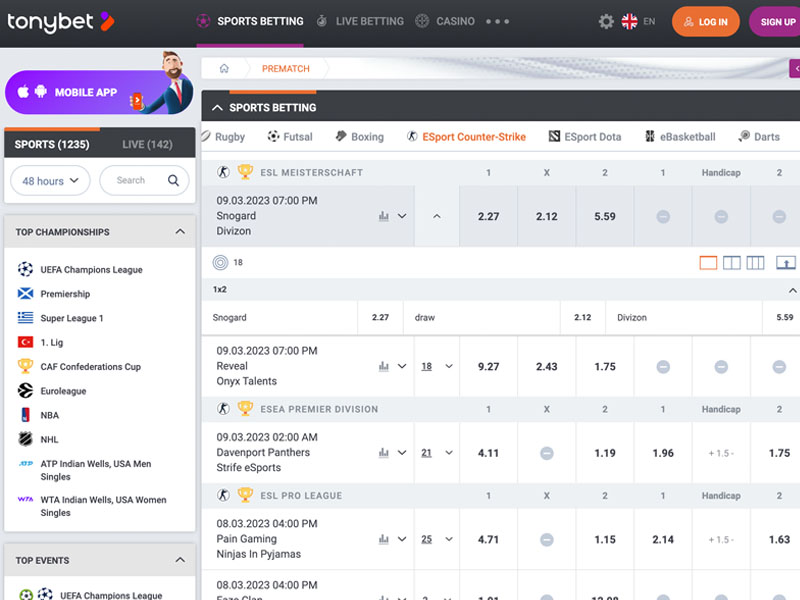Select odds 1.75 for Onyx Talents
Viewport: 800px width, 600px height.
pos(605,366)
